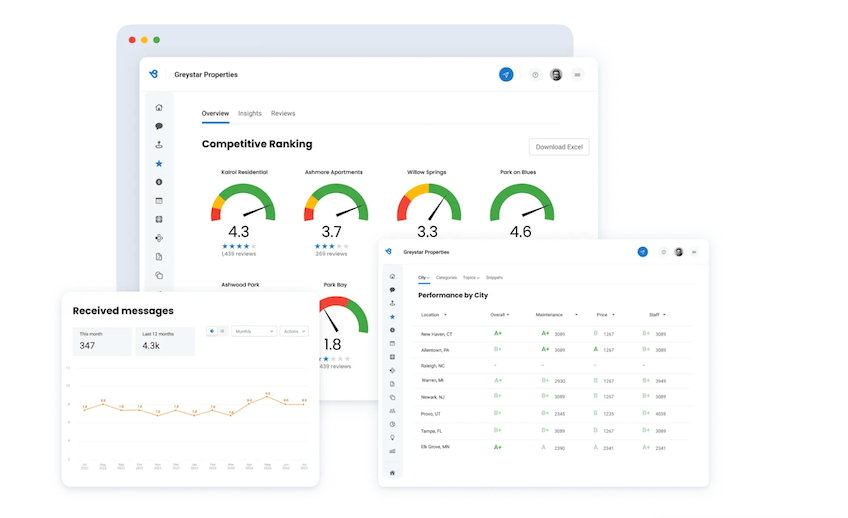Click clock icon in Competitive Ranking window header

click(x=535, y=75)
